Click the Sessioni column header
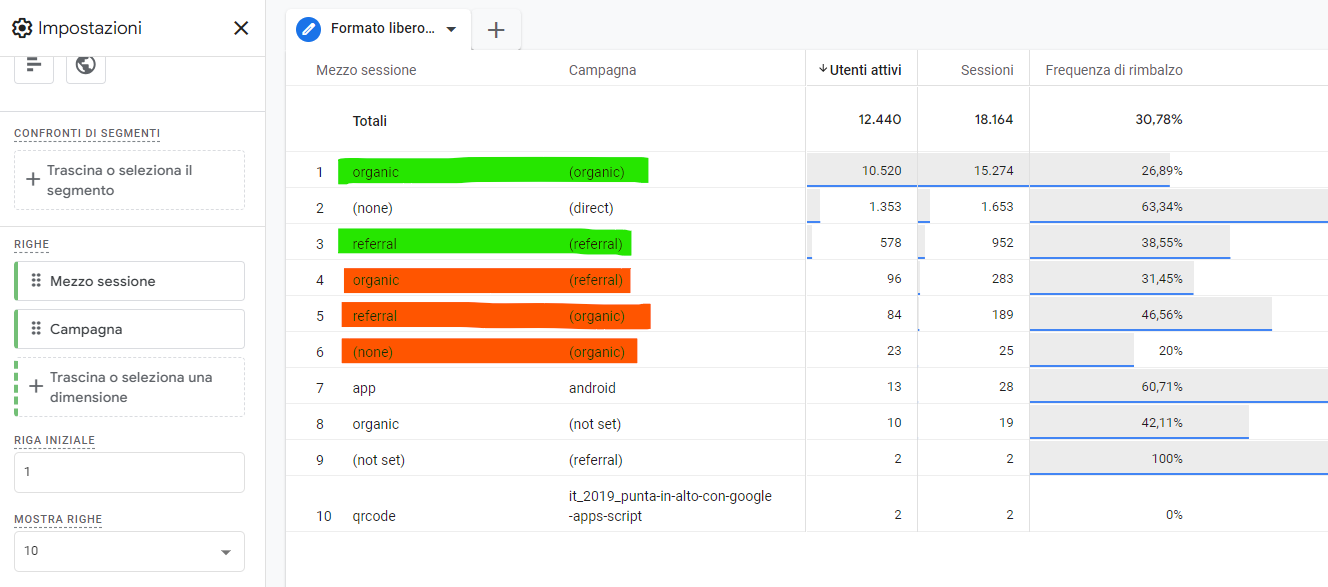1328x587 pixels. coord(987,70)
